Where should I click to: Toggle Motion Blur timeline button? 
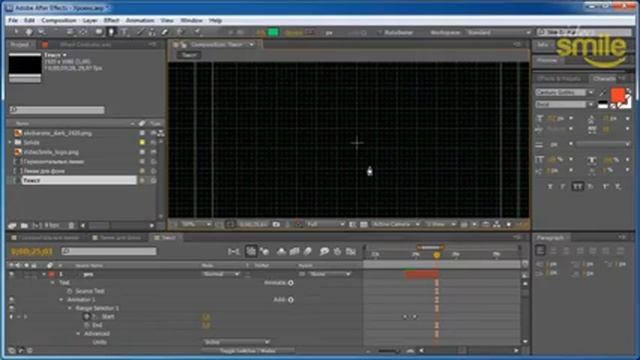pos(308,251)
